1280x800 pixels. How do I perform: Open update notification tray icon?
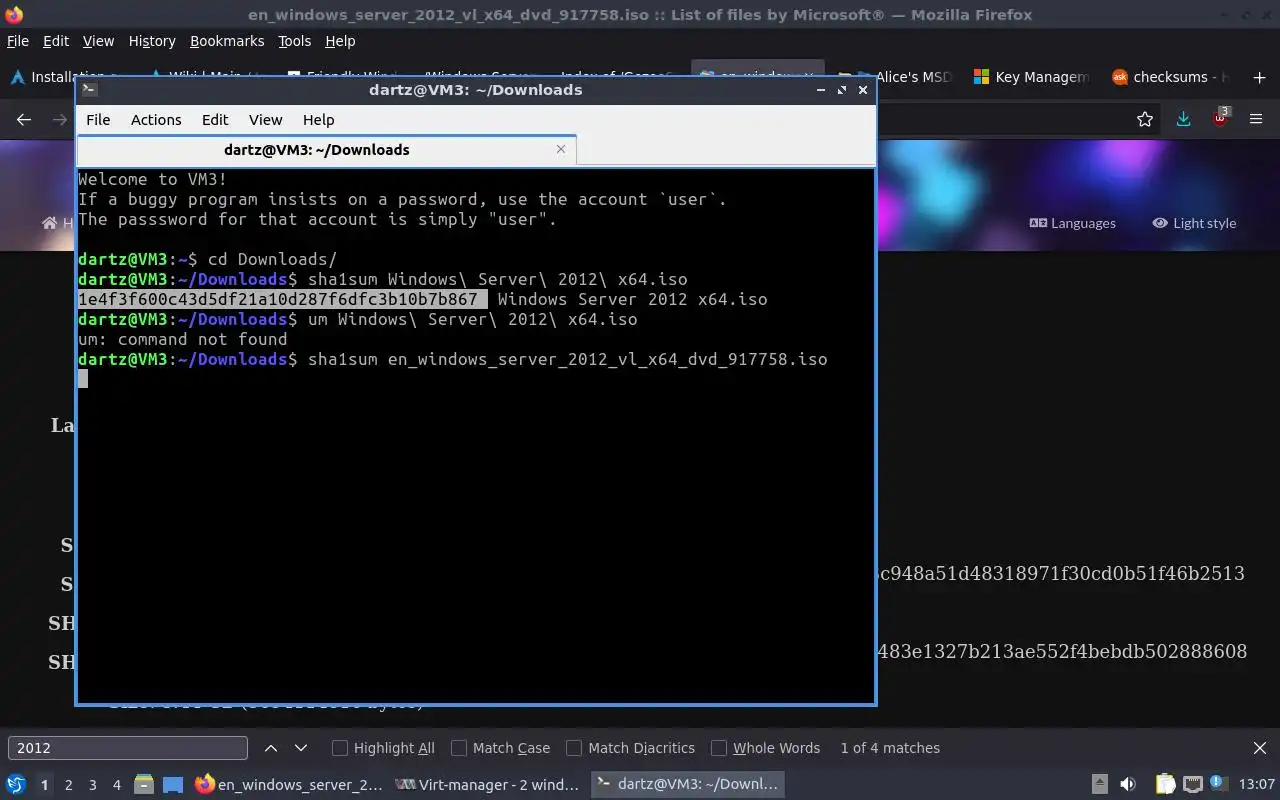pos(1218,783)
